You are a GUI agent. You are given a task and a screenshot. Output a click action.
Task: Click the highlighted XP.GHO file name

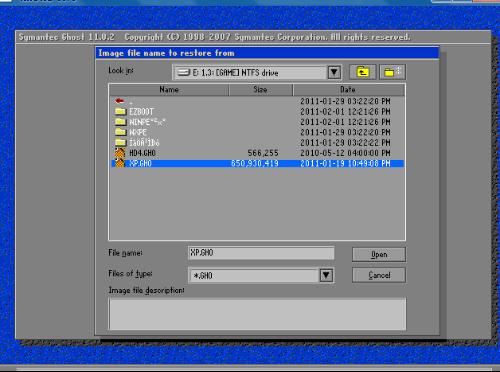point(140,163)
